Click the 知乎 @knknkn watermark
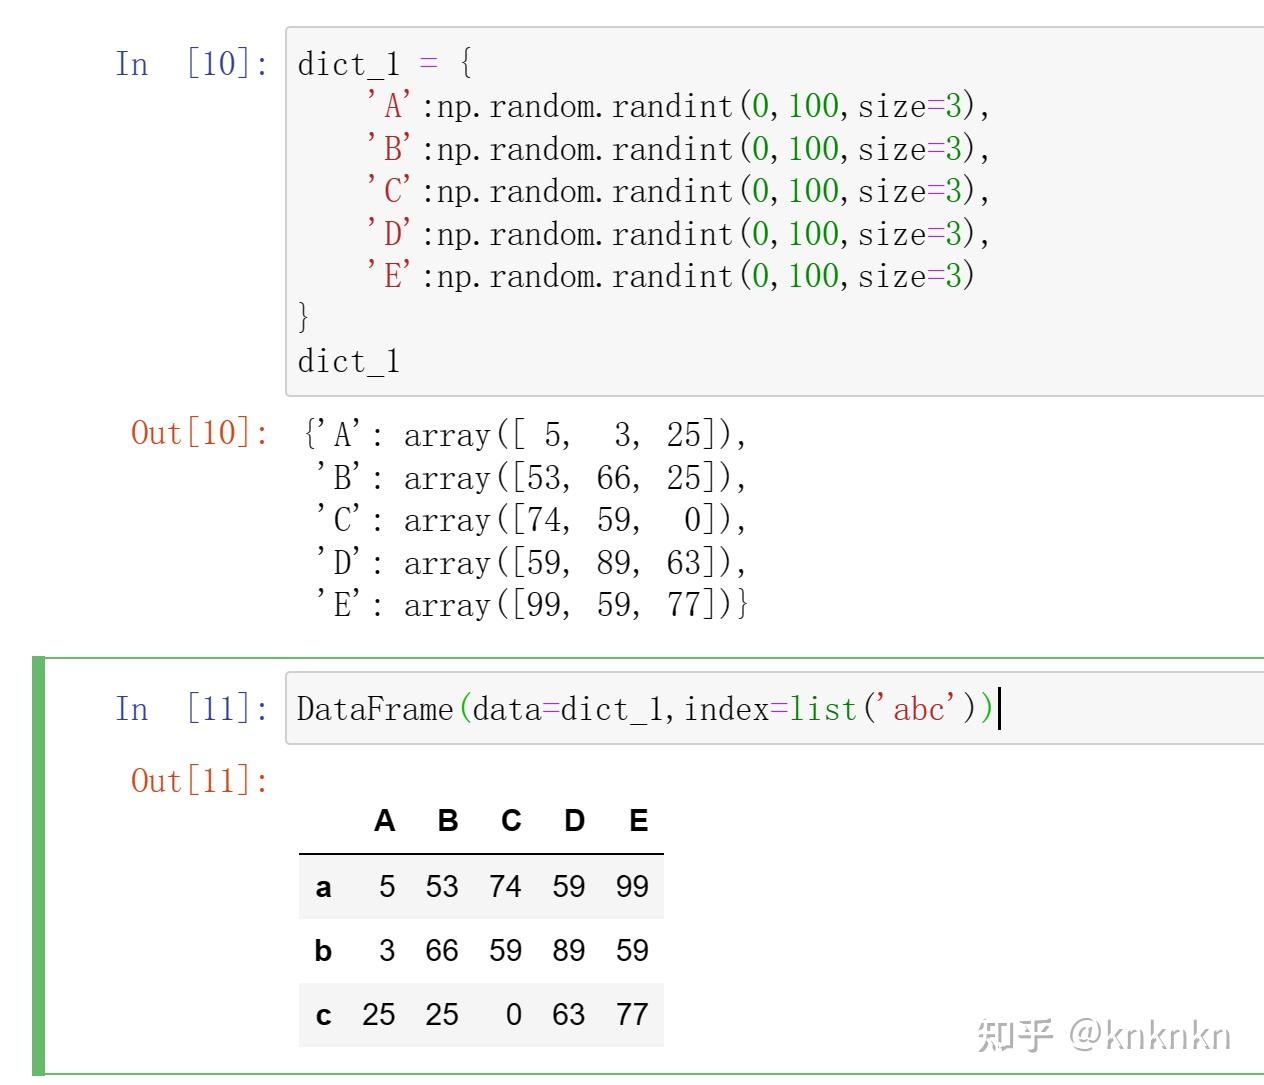Image resolution: width=1264 pixels, height=1085 pixels. (1103, 1036)
